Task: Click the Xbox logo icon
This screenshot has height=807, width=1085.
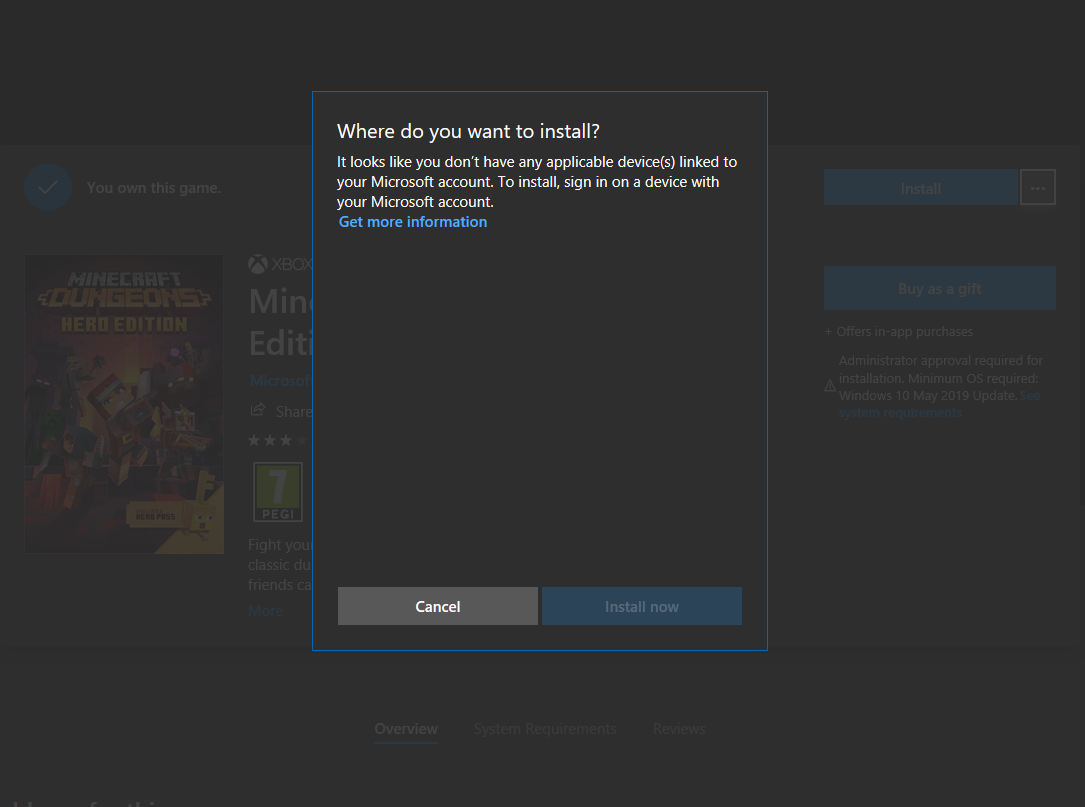Action: [257, 264]
